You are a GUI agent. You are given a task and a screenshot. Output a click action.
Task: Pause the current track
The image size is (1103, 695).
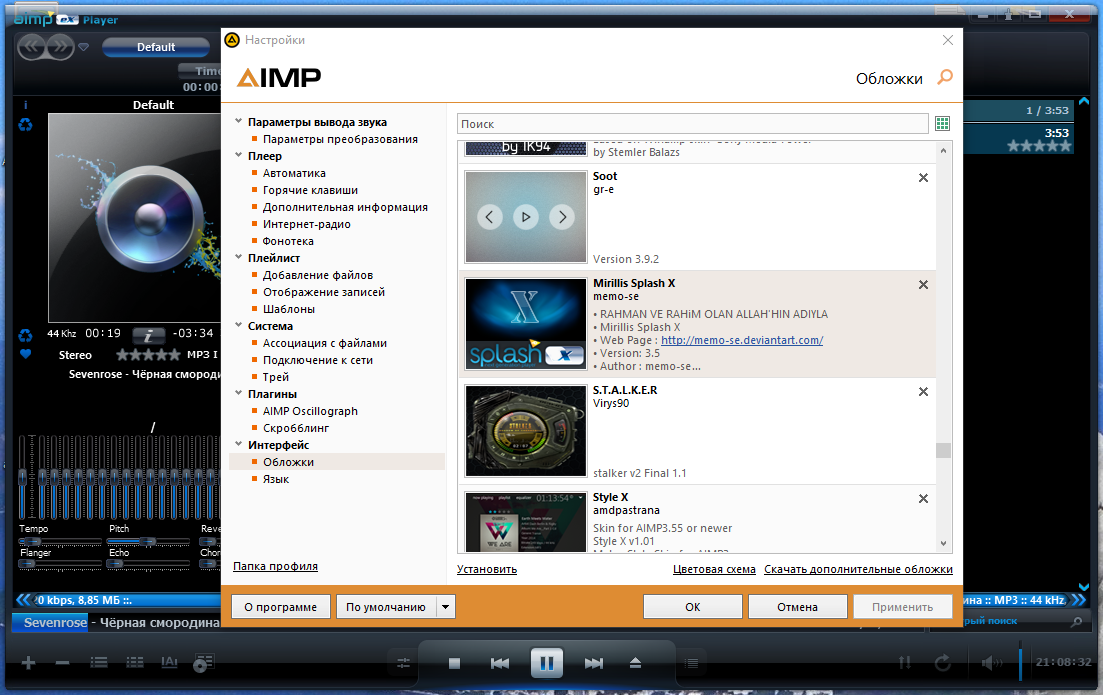tap(547, 663)
